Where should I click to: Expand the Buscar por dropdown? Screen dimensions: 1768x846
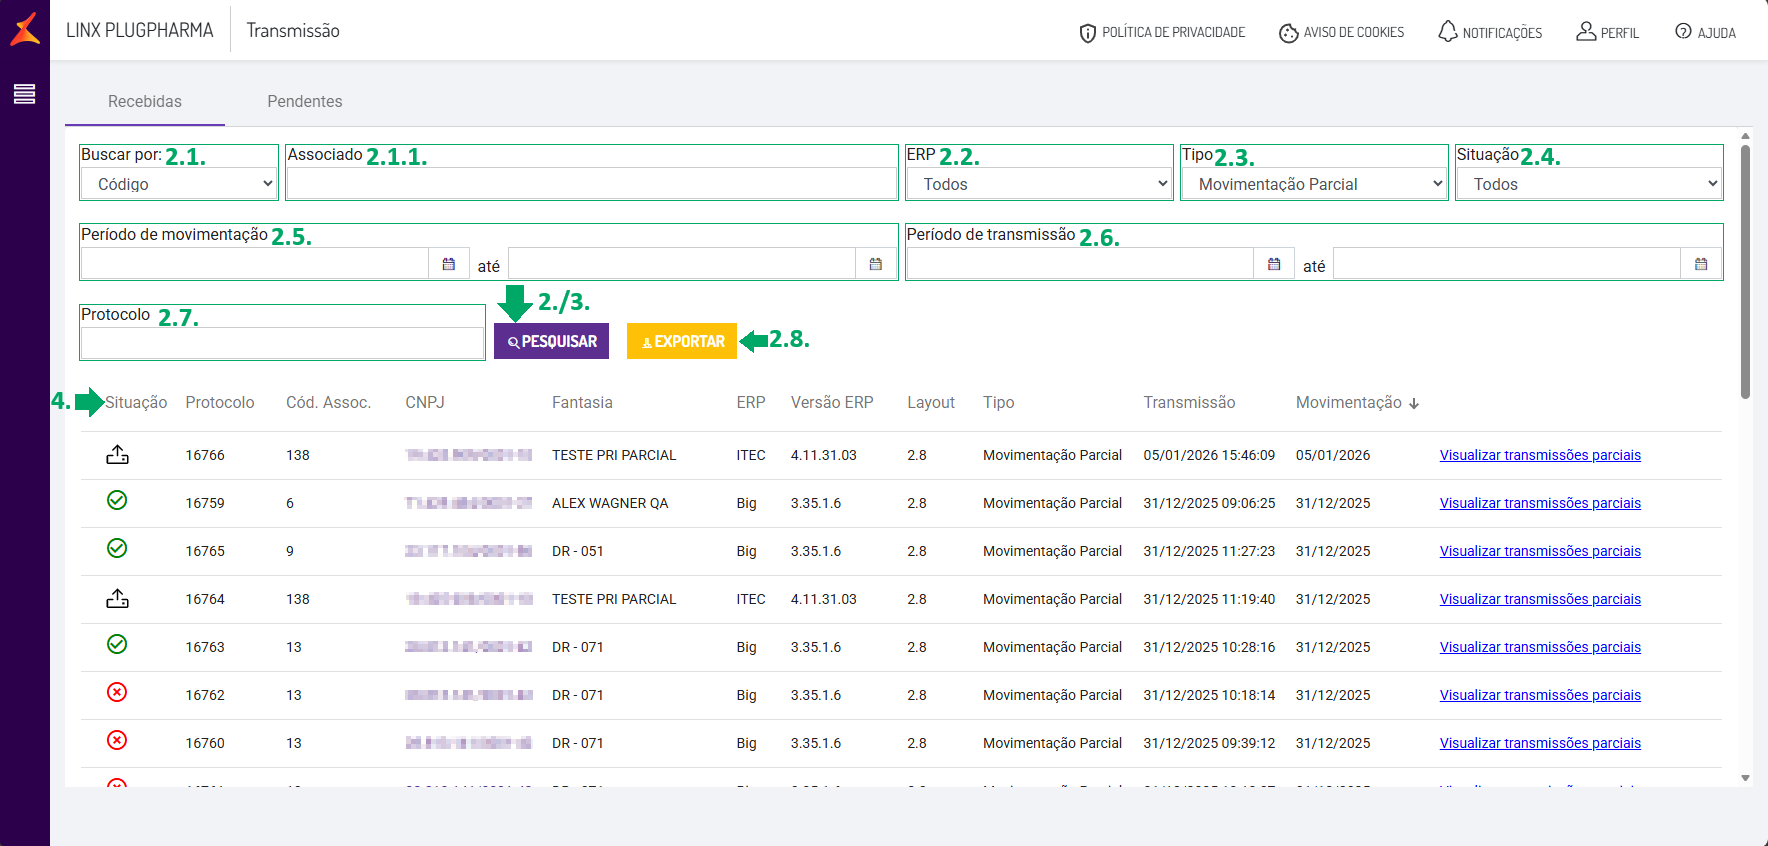point(179,184)
